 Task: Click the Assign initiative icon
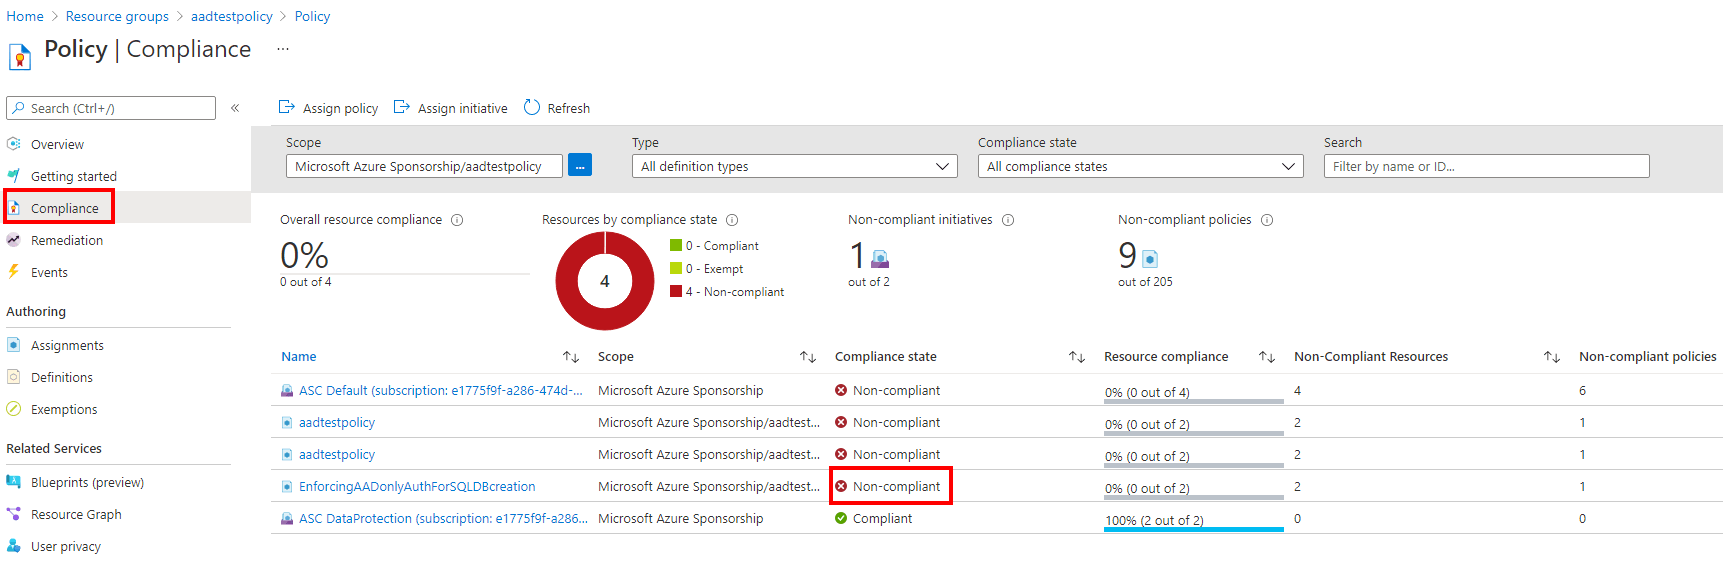402,108
